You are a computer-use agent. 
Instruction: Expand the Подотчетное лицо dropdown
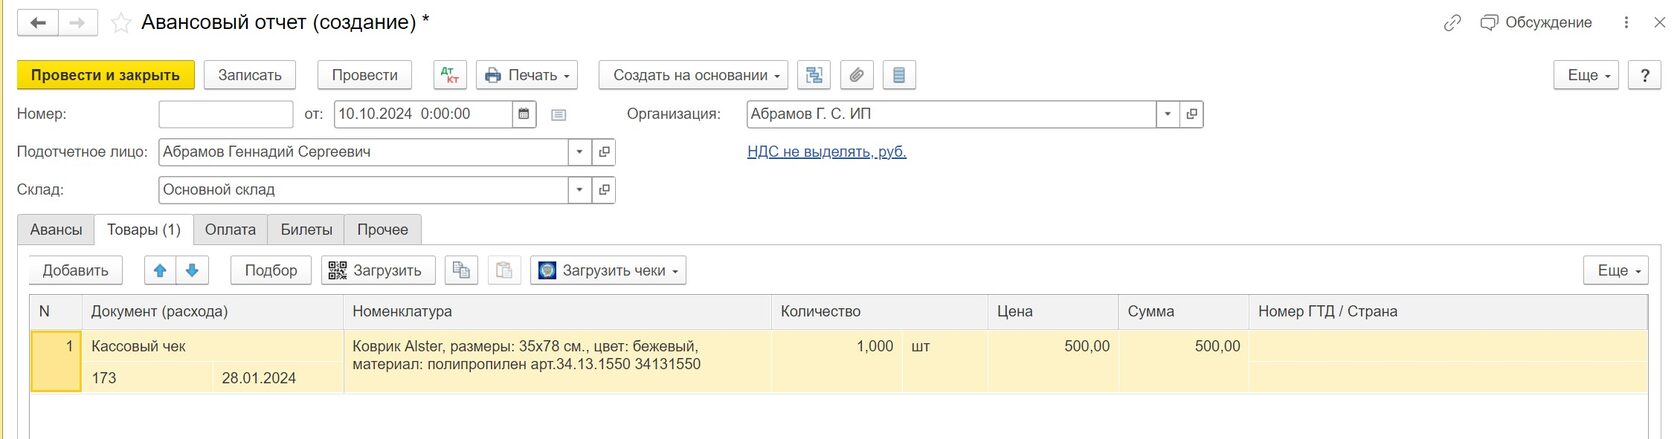pos(580,152)
